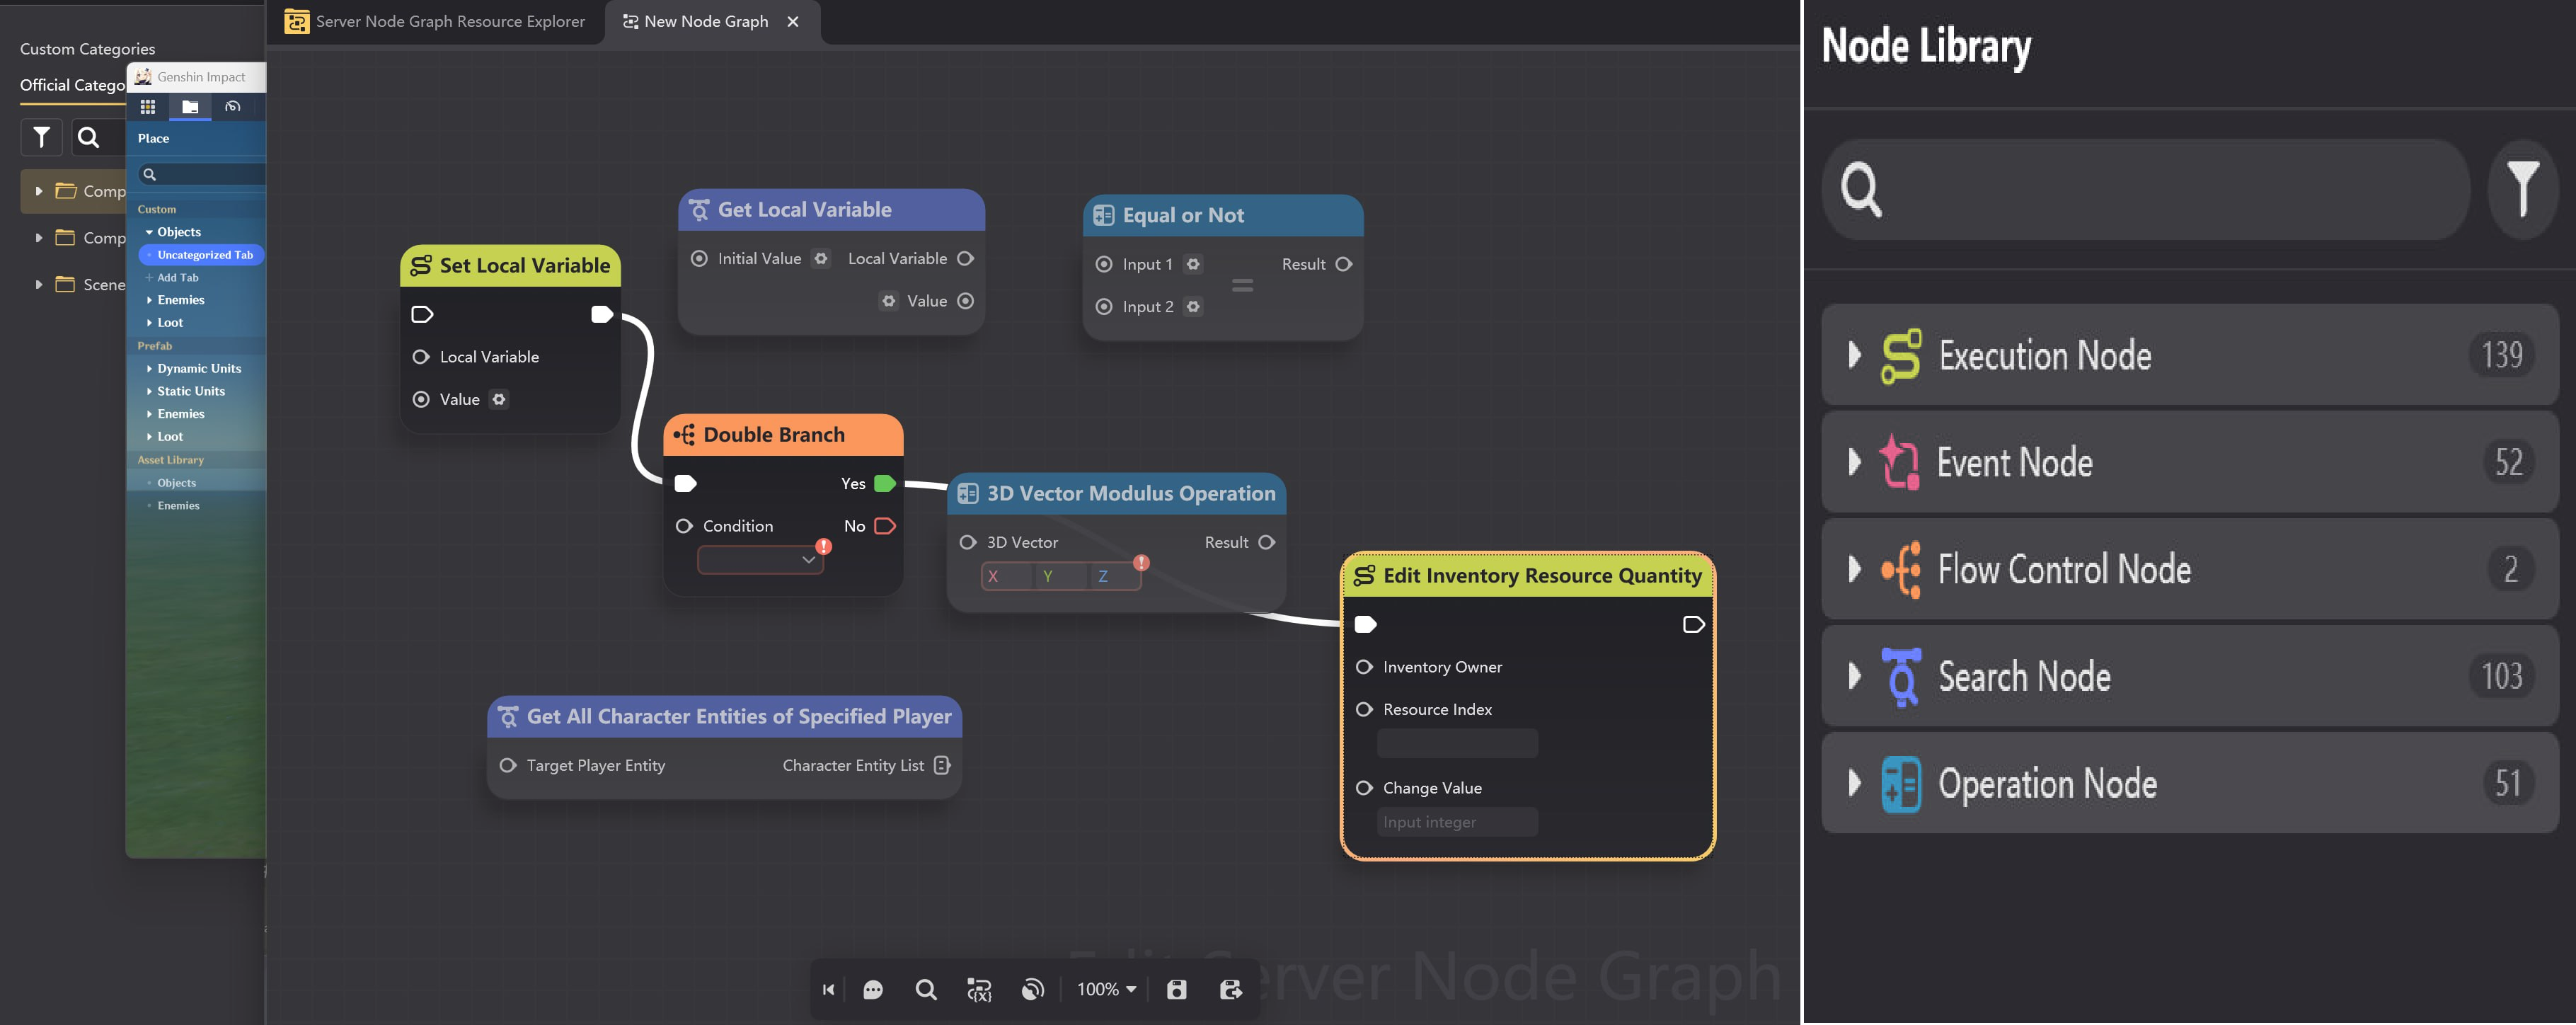
Task: Click the Input 1 gear icon
Action: [x=1193, y=264]
